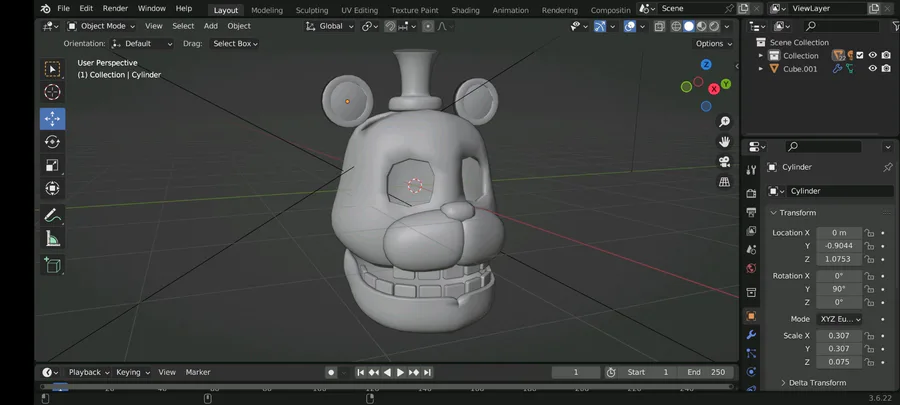The width and height of the screenshot is (900, 405).
Task: Activate the 3D Cursor tool
Action: click(x=52, y=92)
